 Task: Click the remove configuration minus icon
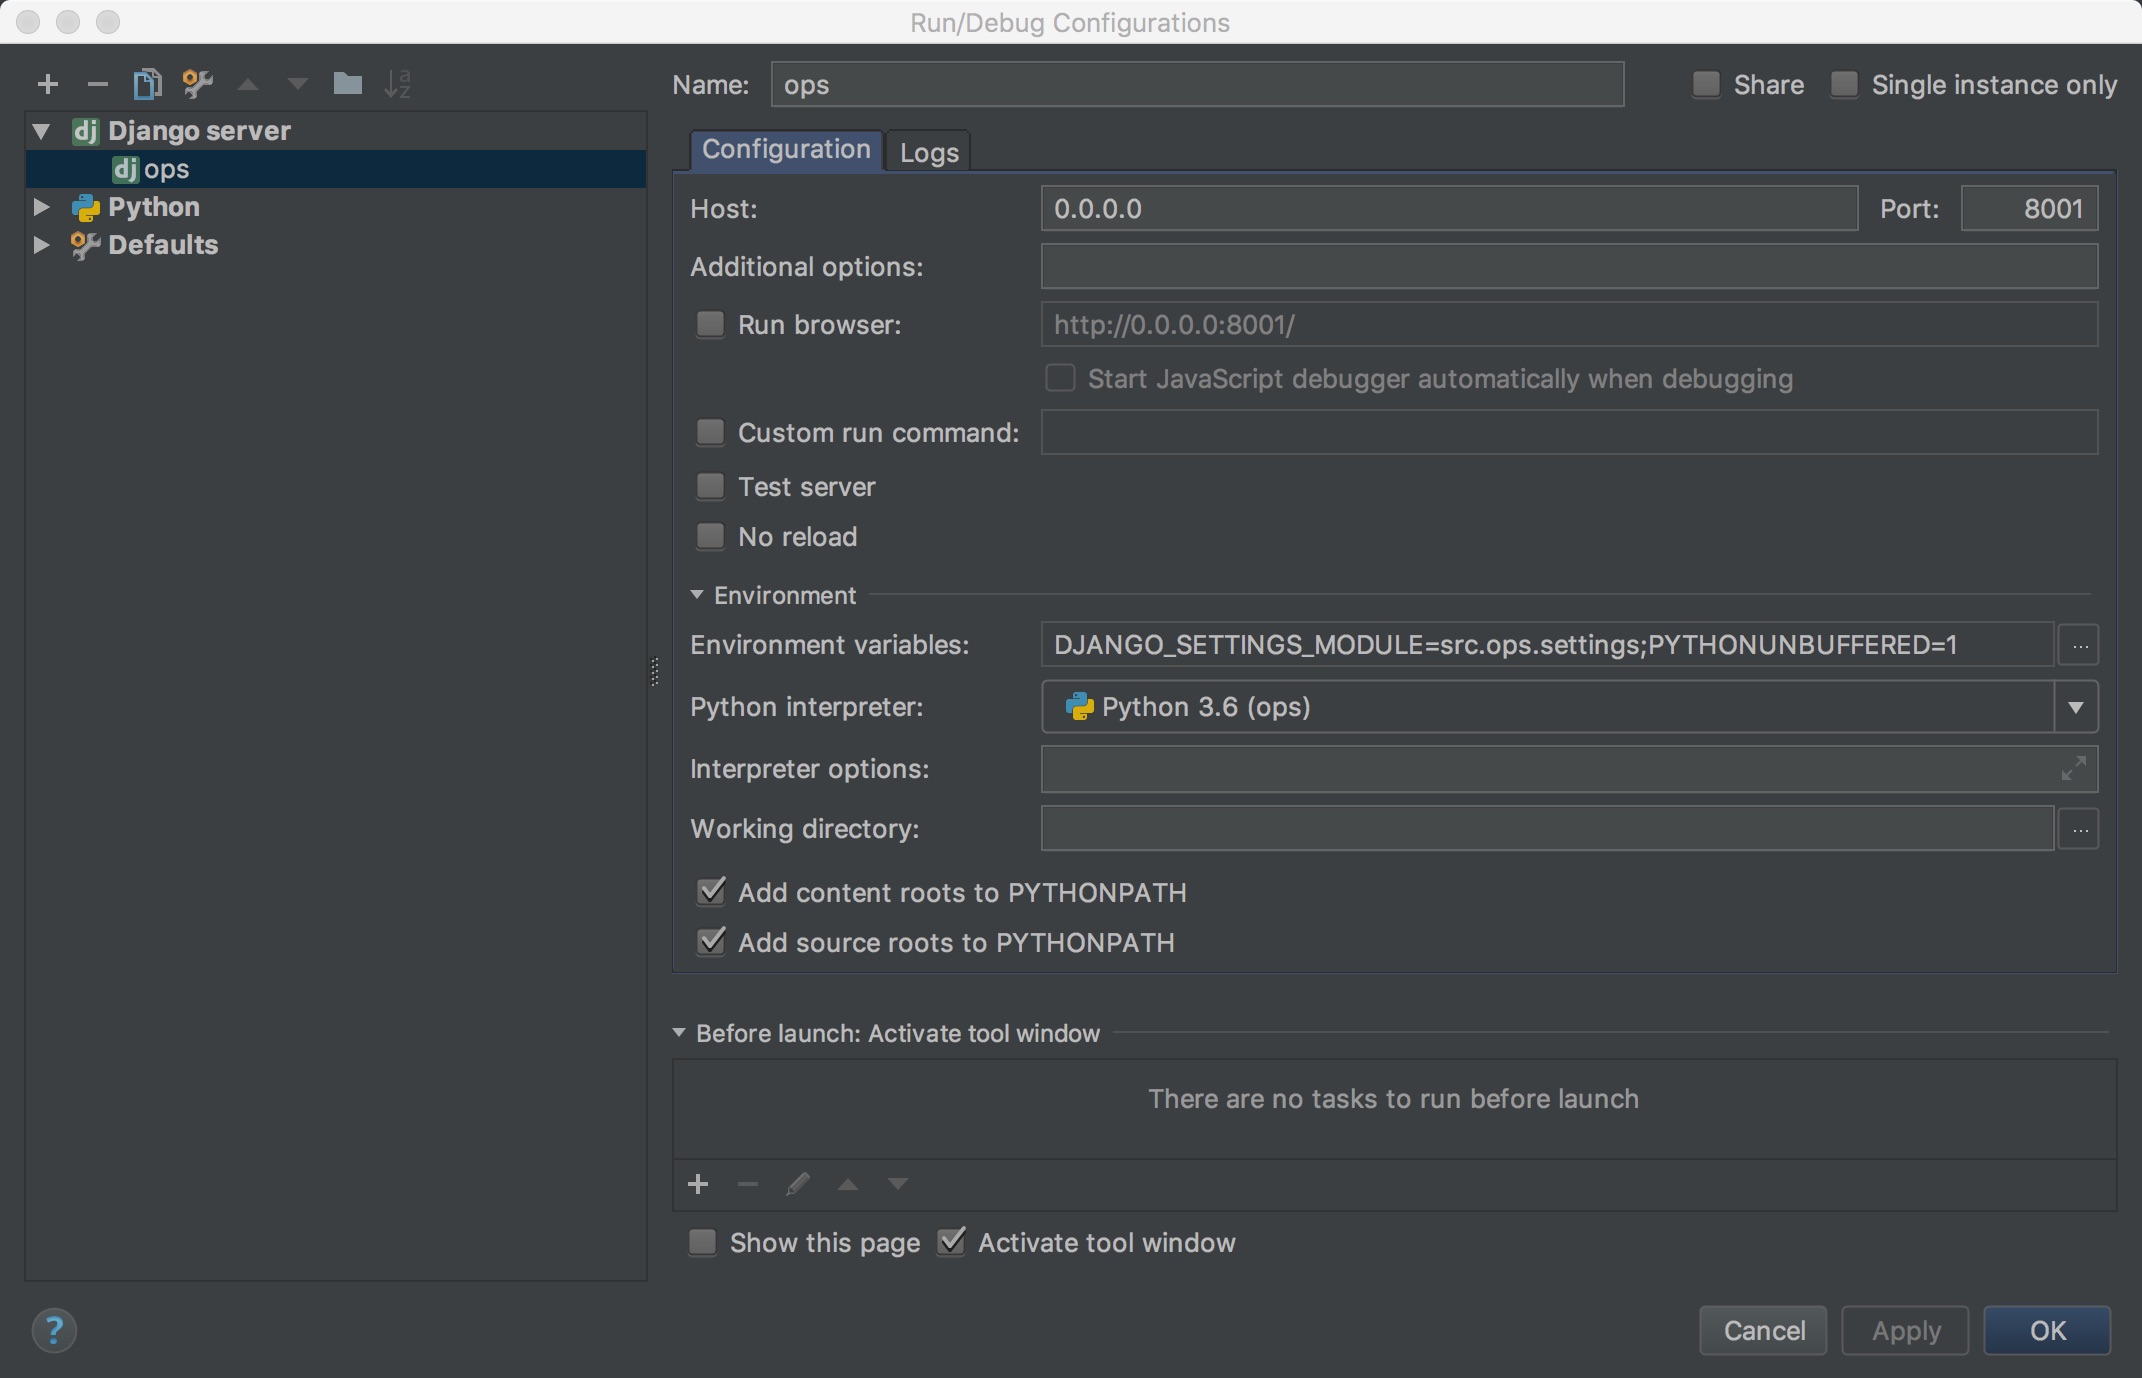97,84
